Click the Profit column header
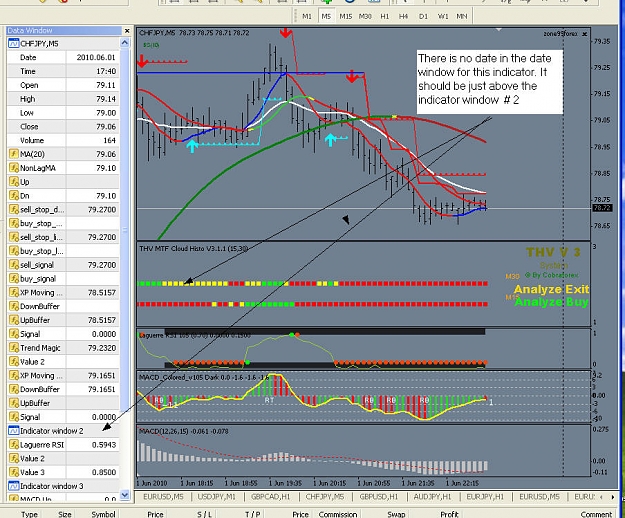Image resolution: width=625 pixels, height=518 pixels. click(449, 514)
